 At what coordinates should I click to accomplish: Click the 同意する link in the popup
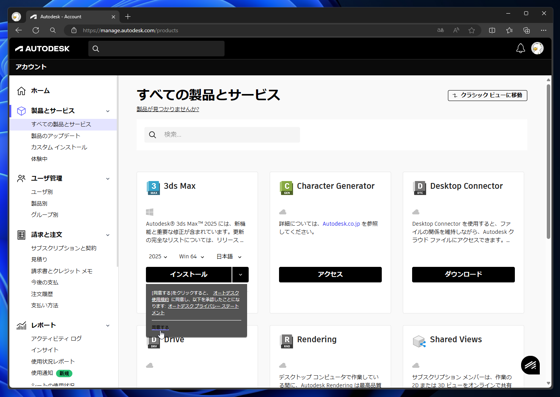[160, 327]
